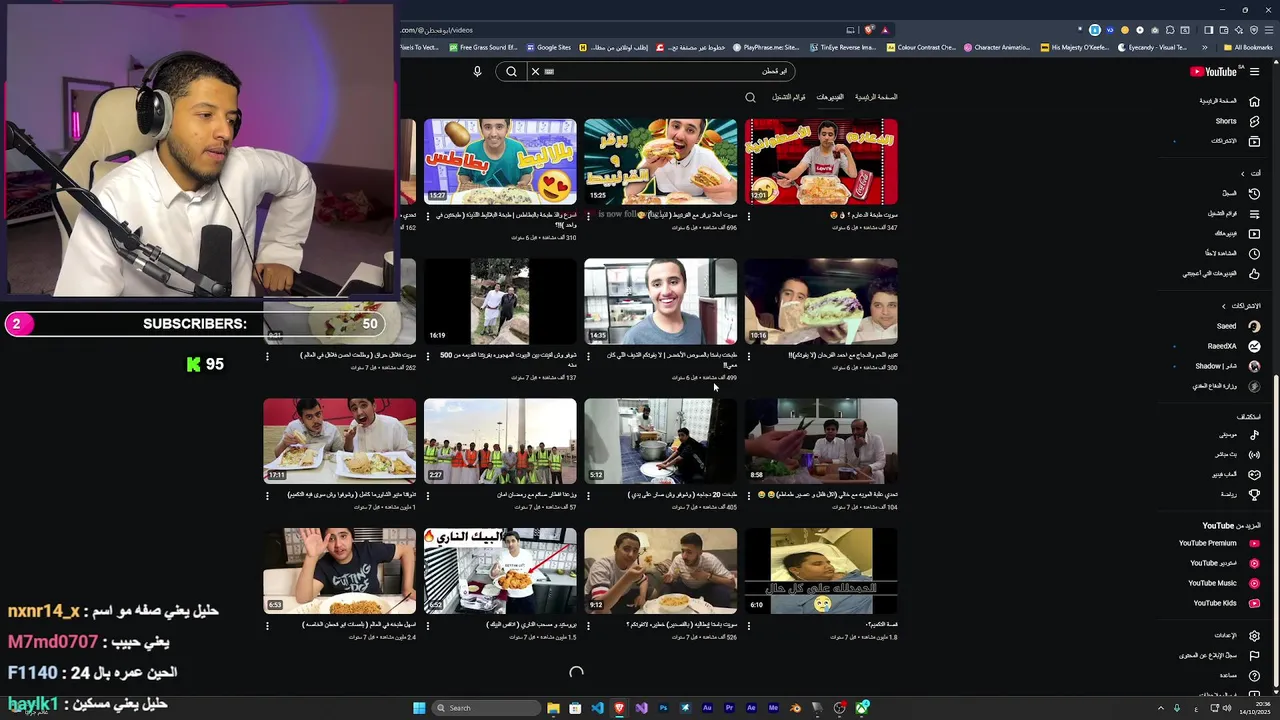The width and height of the screenshot is (1280, 720).
Task: Open Gaming in the Explore section
Action: (x=1236, y=474)
